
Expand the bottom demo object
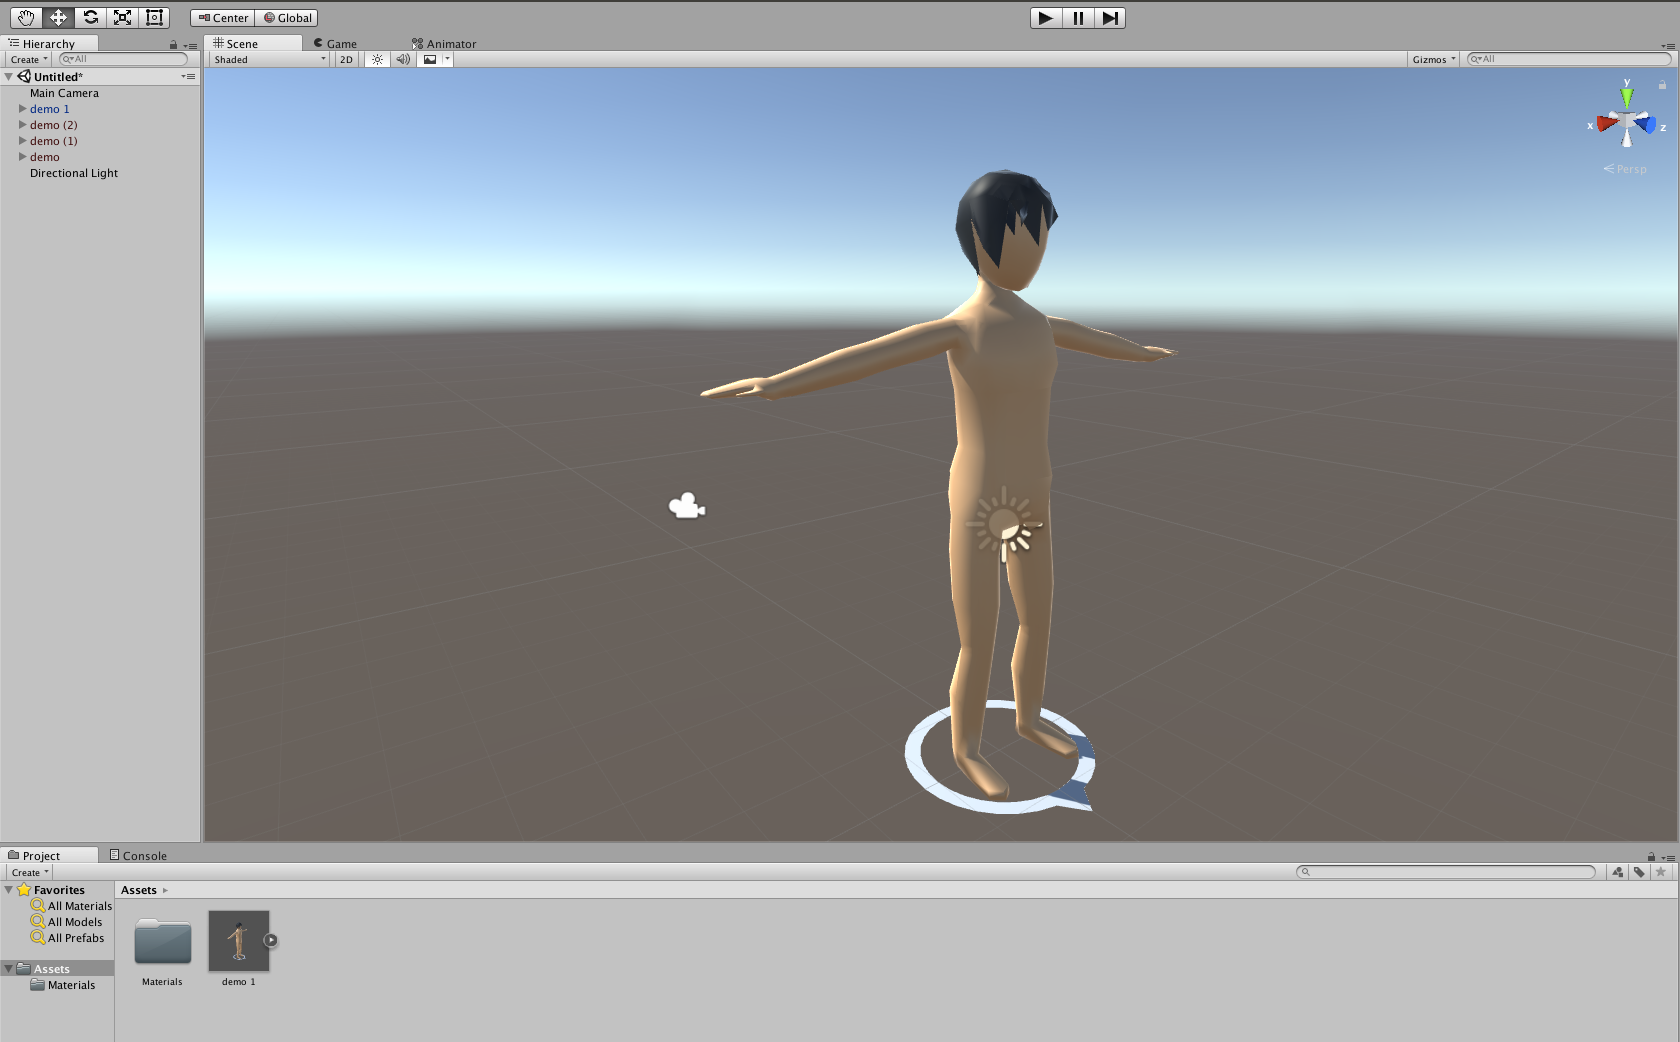point(22,156)
